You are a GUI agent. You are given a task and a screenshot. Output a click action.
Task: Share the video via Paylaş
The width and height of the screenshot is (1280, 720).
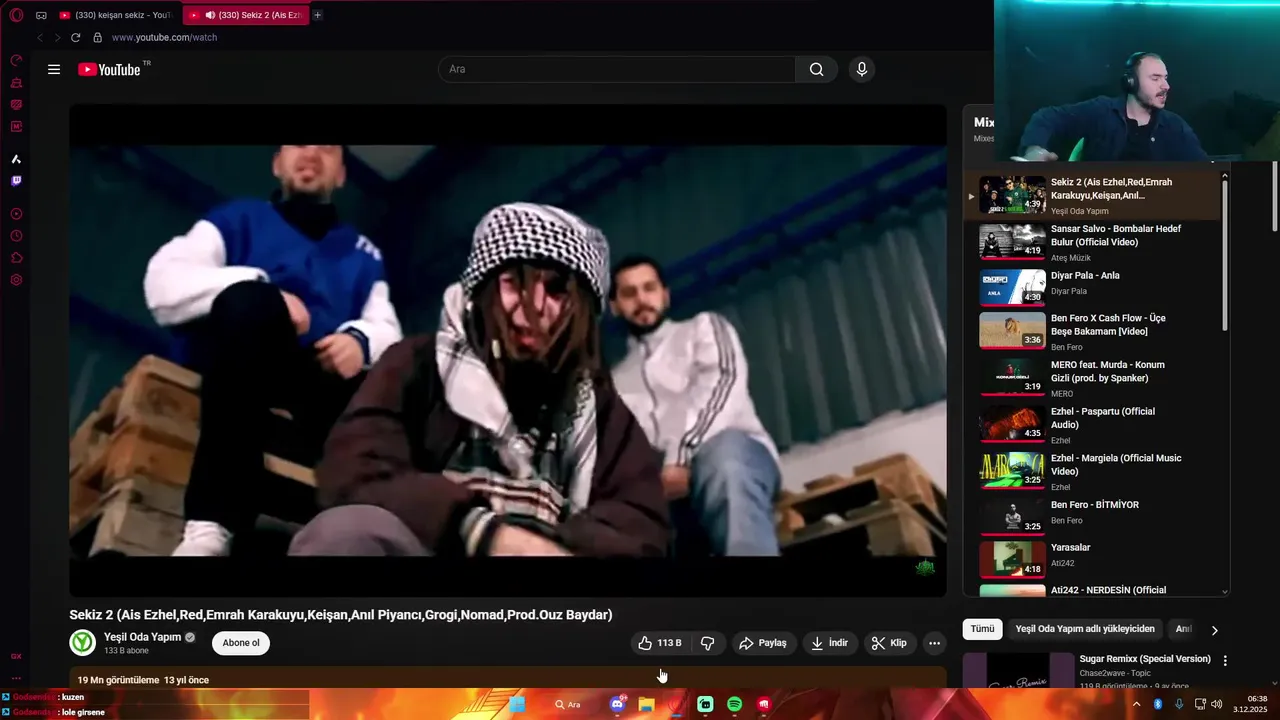[763, 643]
